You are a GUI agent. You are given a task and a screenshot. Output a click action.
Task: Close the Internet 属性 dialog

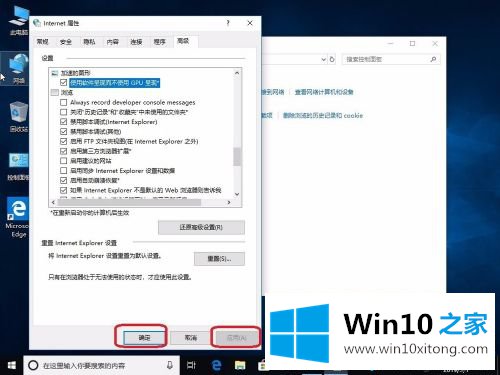tap(250, 23)
